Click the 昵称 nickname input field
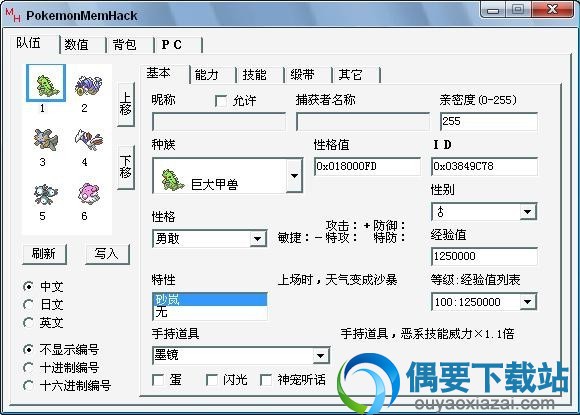580x415 pixels. [219, 122]
